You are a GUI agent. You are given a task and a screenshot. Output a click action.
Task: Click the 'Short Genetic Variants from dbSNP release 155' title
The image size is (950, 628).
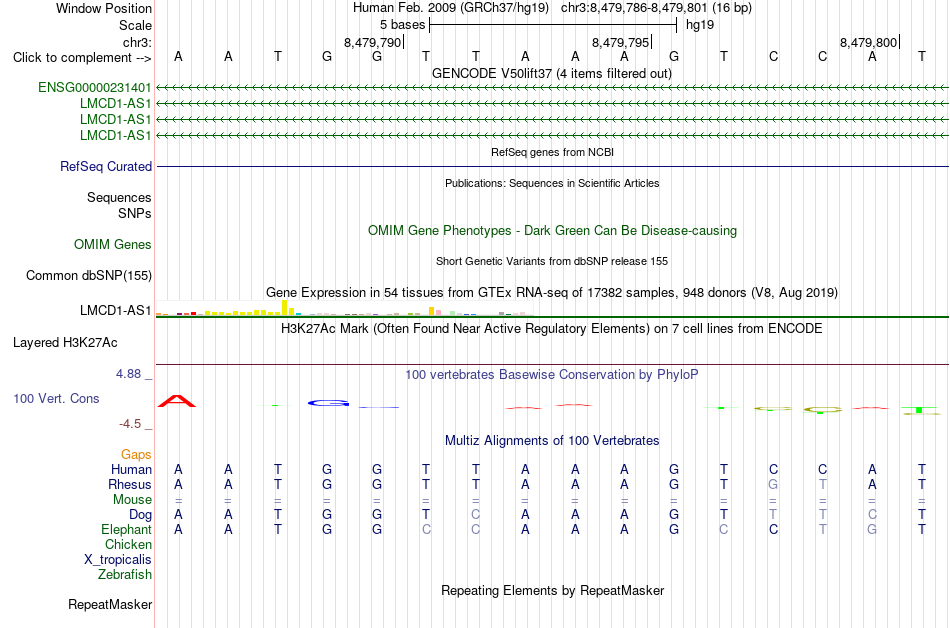[552, 261]
